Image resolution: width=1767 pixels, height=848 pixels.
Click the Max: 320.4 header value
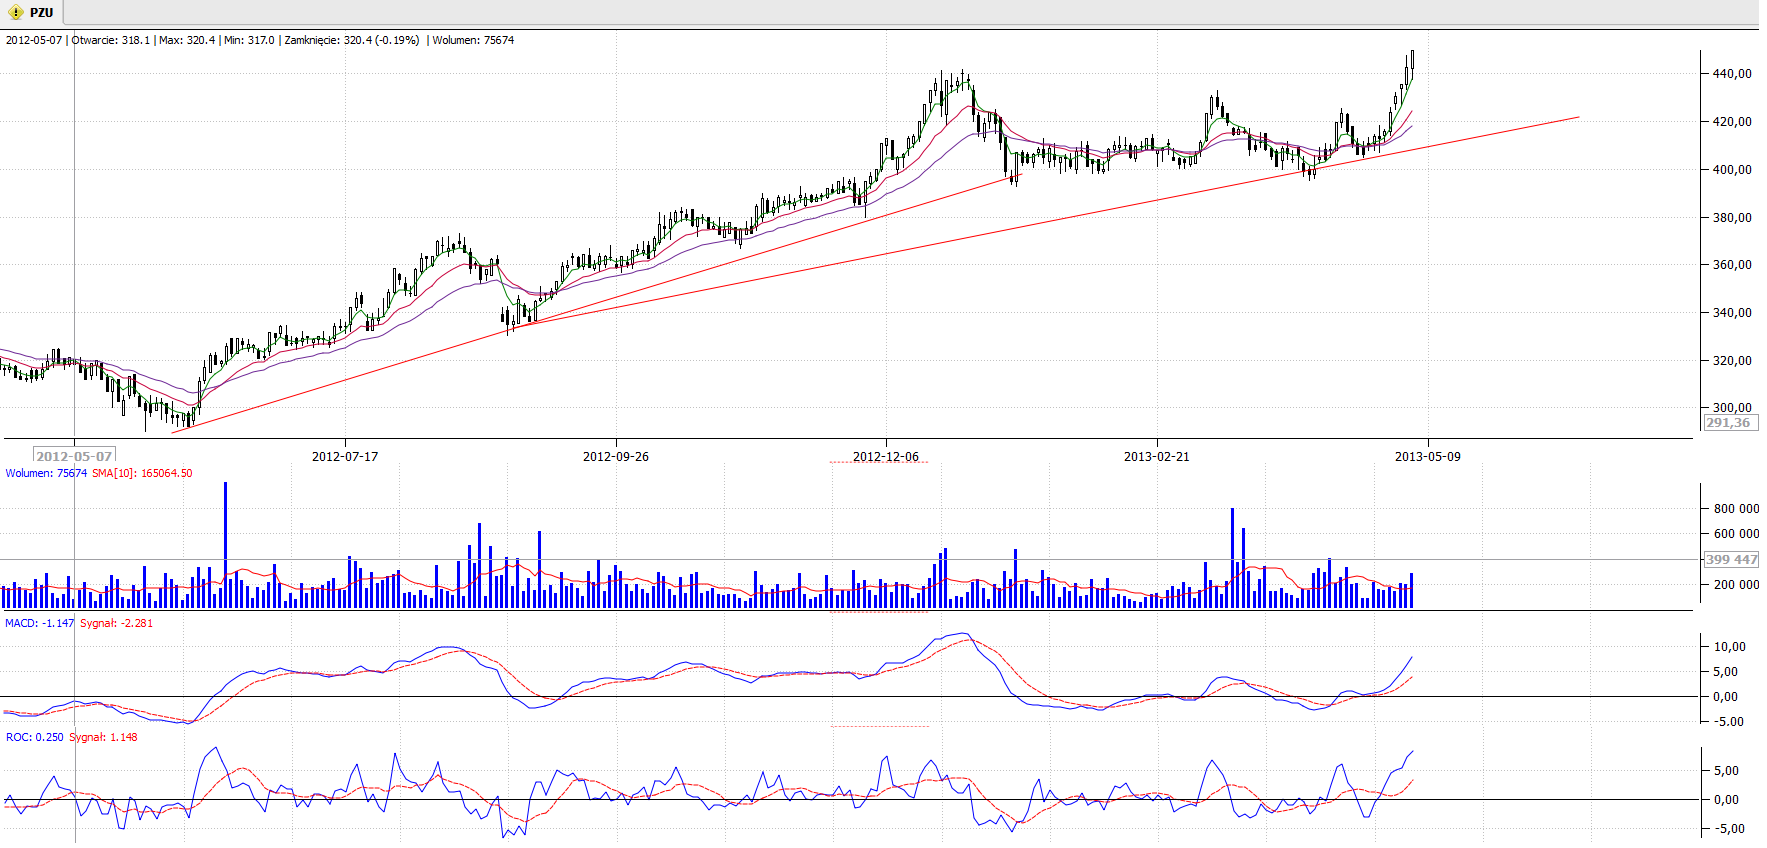click(187, 40)
